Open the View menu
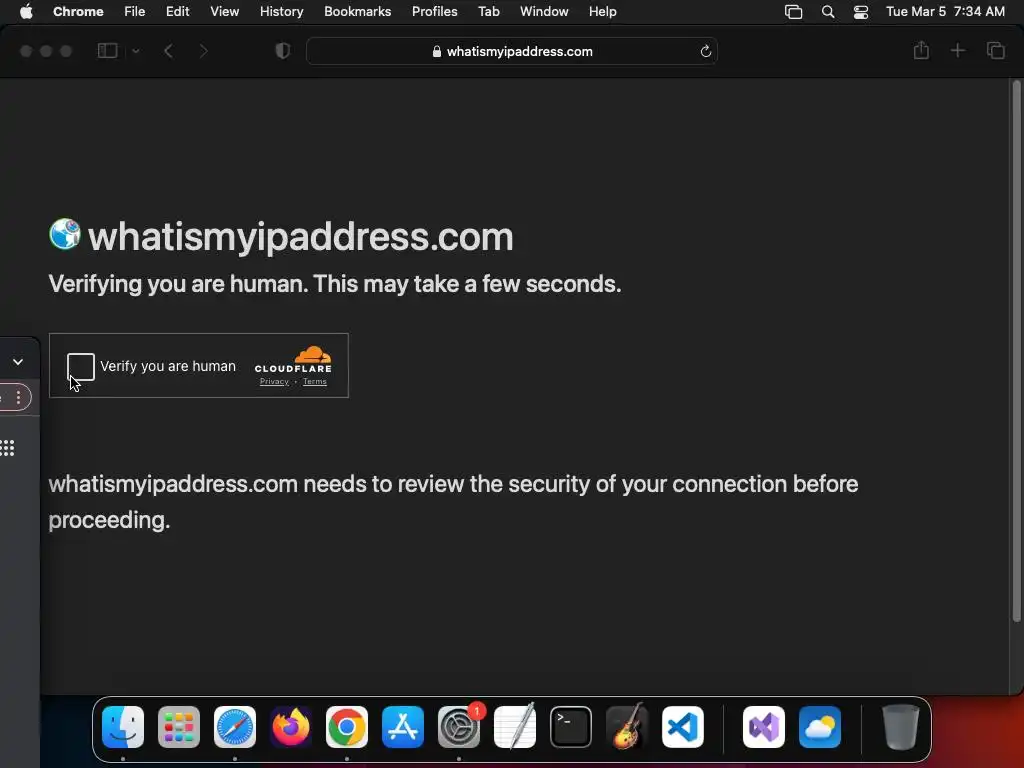 click(224, 12)
